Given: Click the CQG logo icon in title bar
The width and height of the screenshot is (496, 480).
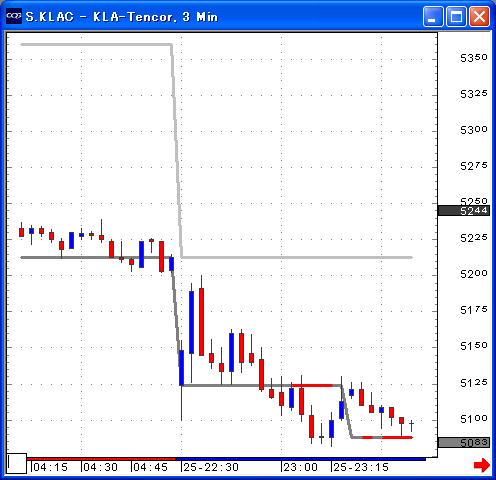Looking at the screenshot, I should (x=14, y=16).
